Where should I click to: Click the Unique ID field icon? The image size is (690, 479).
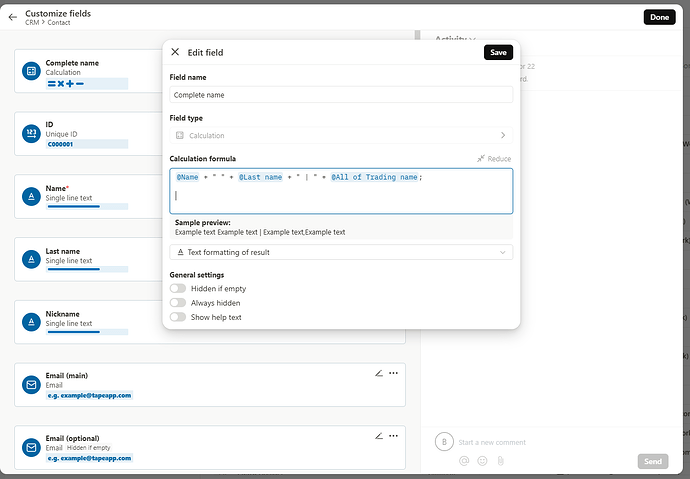pyautogui.click(x=31, y=133)
